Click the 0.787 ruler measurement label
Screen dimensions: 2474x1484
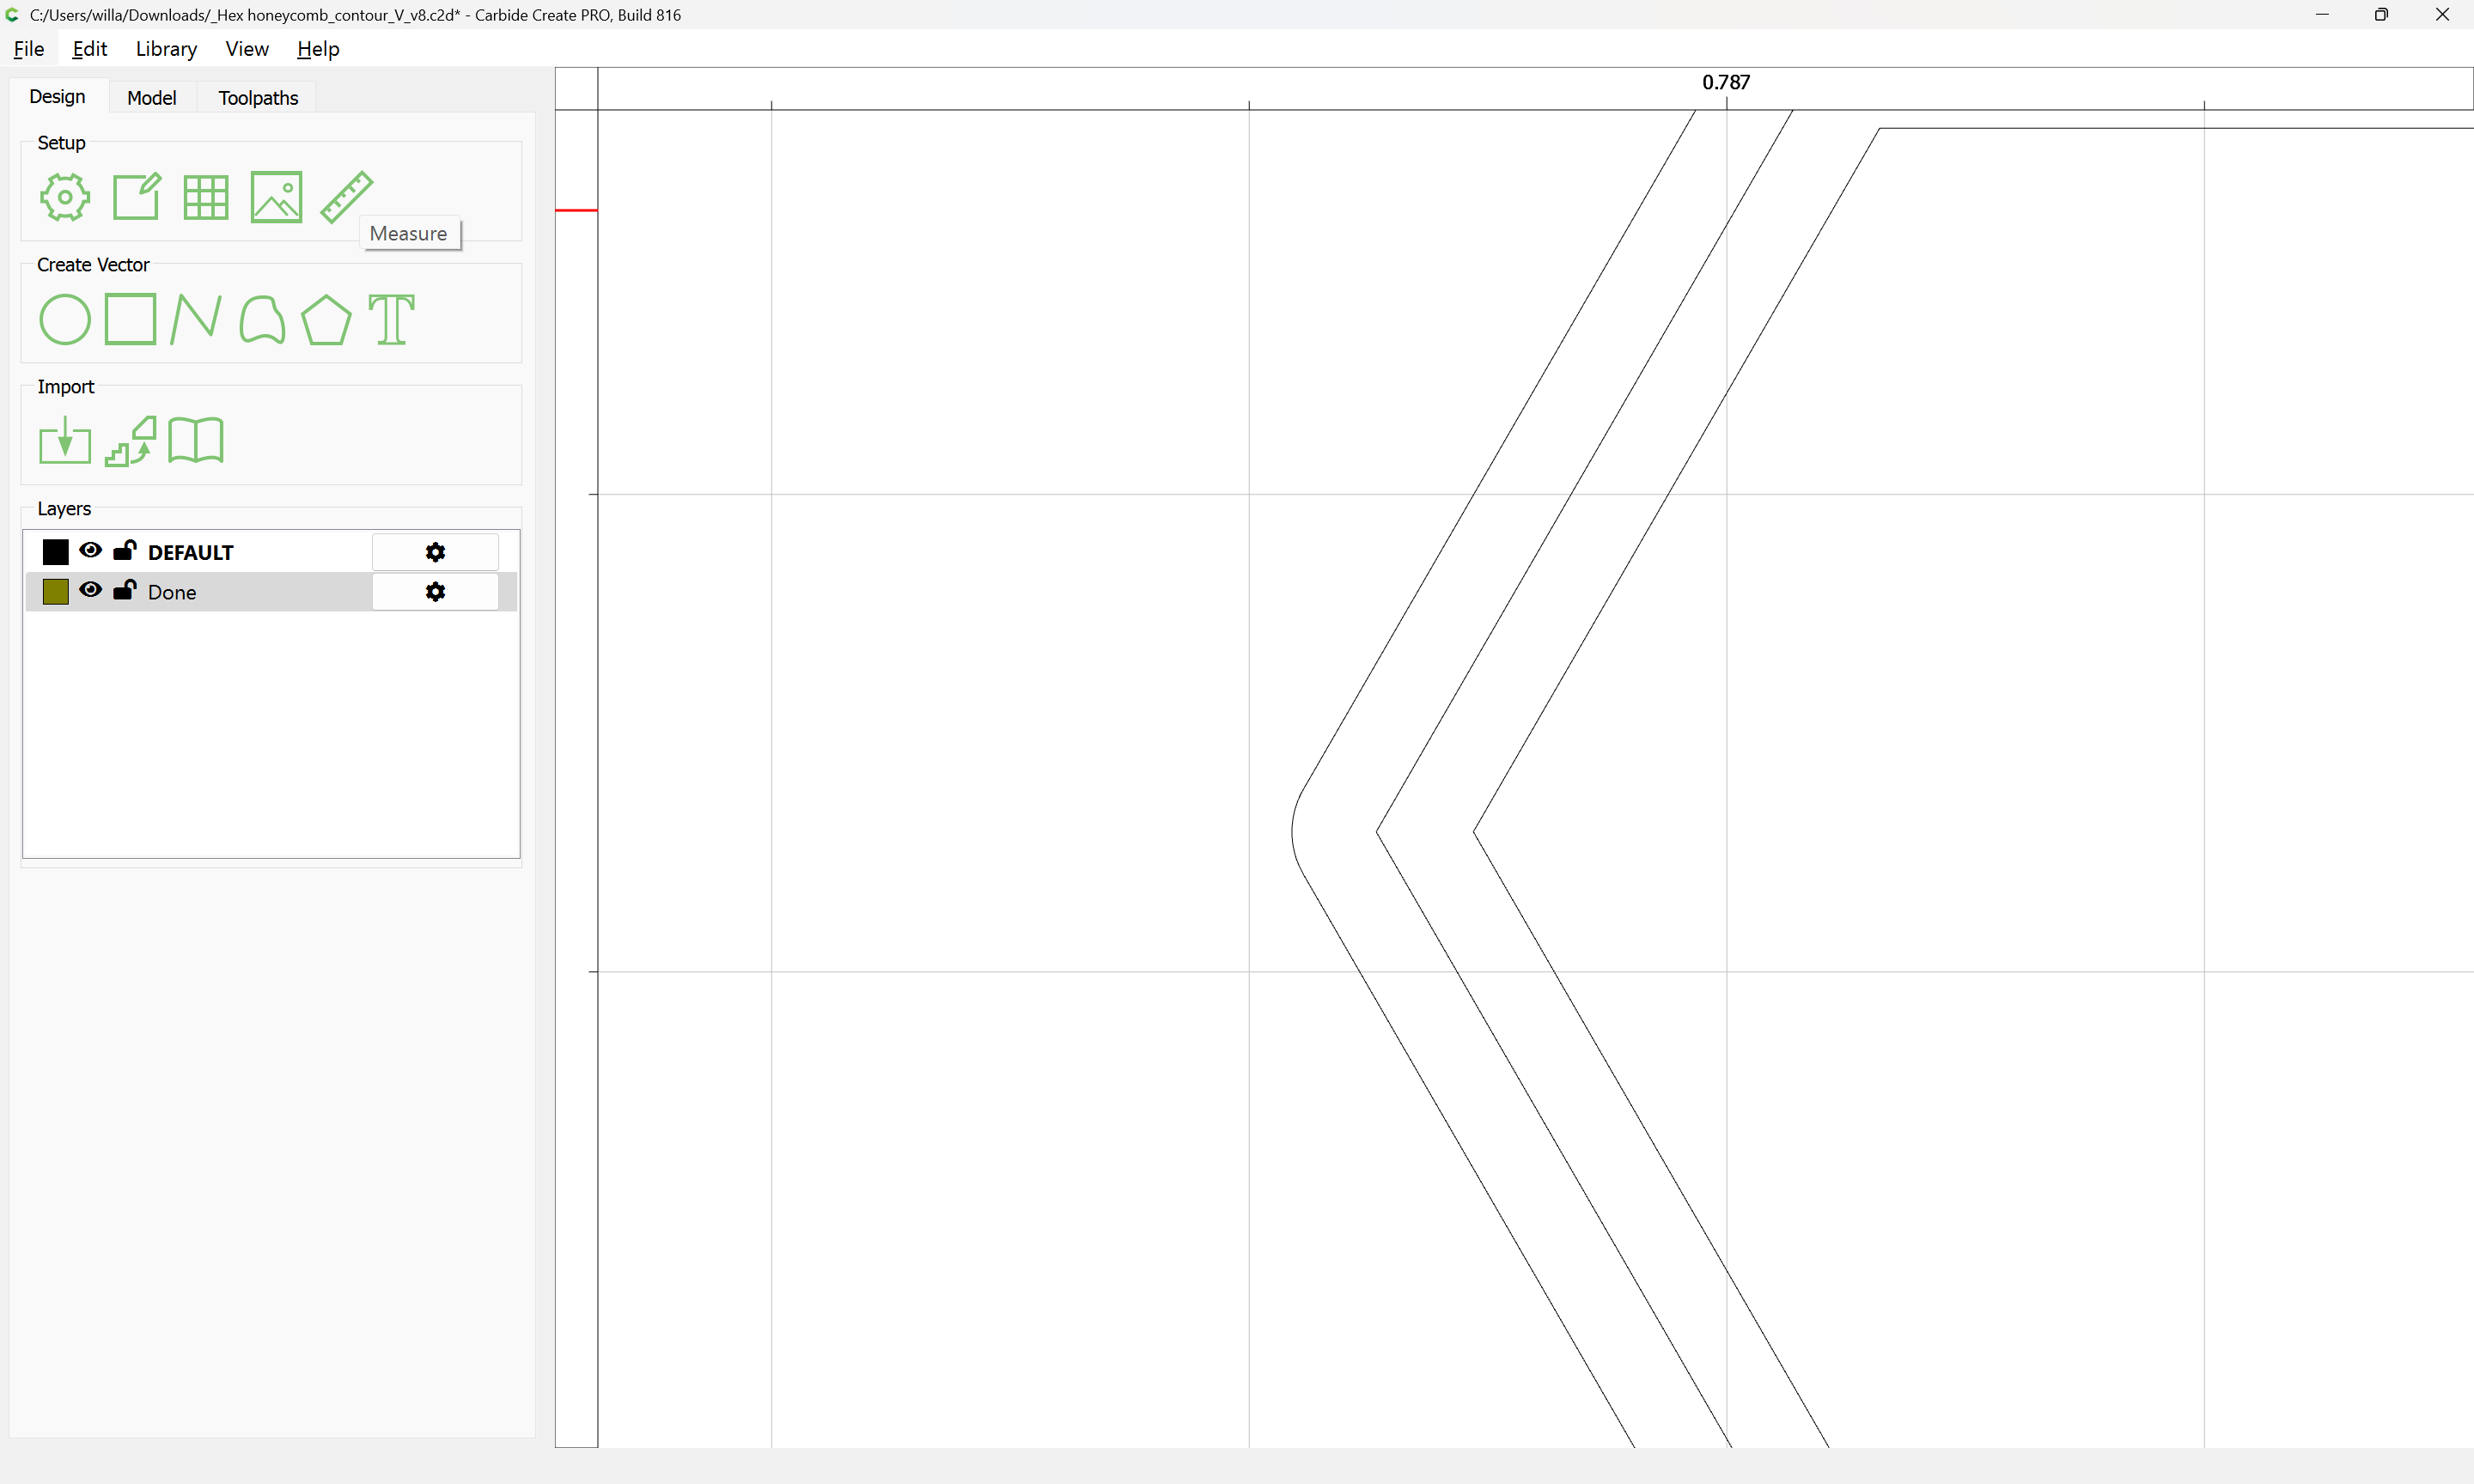coord(1726,82)
